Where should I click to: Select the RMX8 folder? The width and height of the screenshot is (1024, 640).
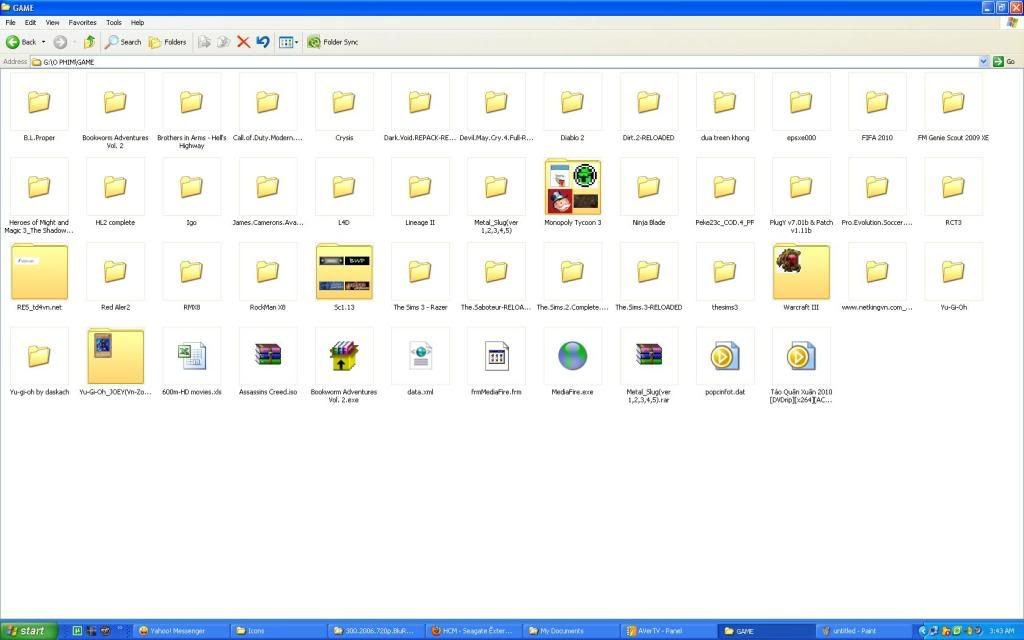(x=191, y=278)
